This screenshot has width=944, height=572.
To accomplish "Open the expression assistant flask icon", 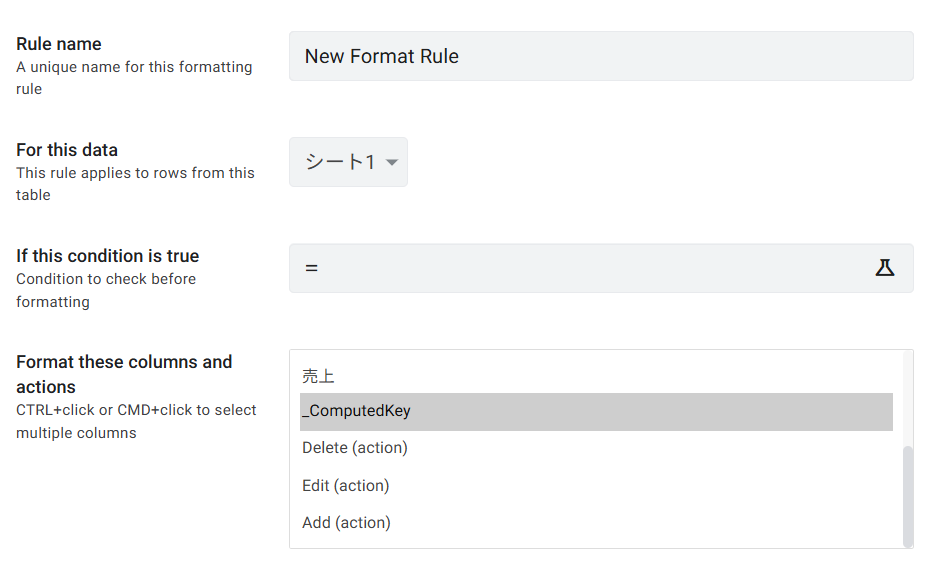I will [884, 268].
